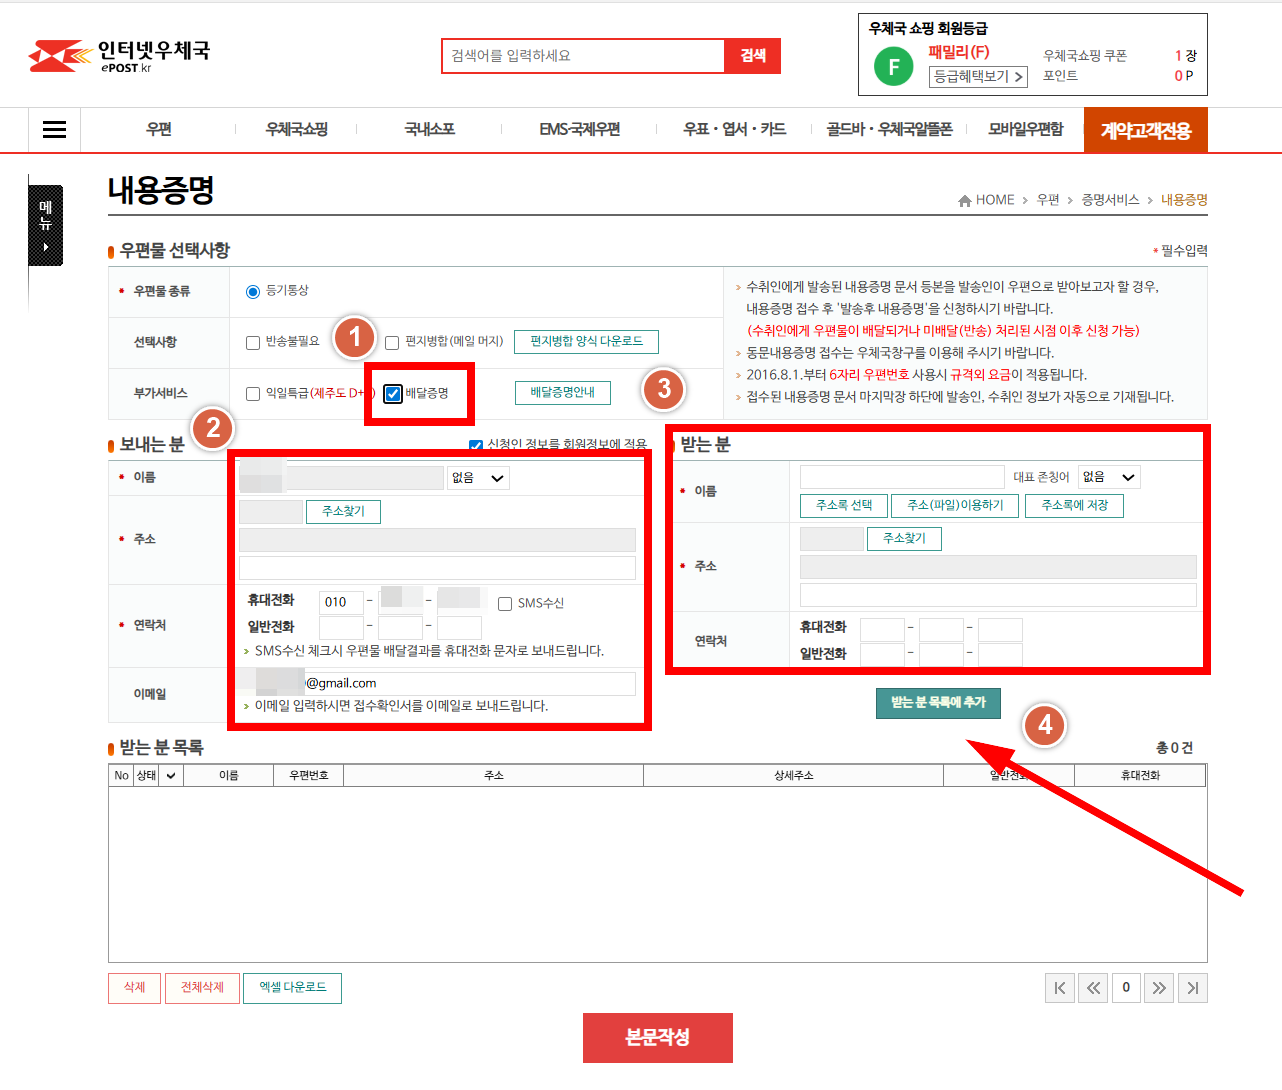The height and width of the screenshot is (1090, 1282).
Task: Click the 본문작성 button
Action: click(657, 1037)
